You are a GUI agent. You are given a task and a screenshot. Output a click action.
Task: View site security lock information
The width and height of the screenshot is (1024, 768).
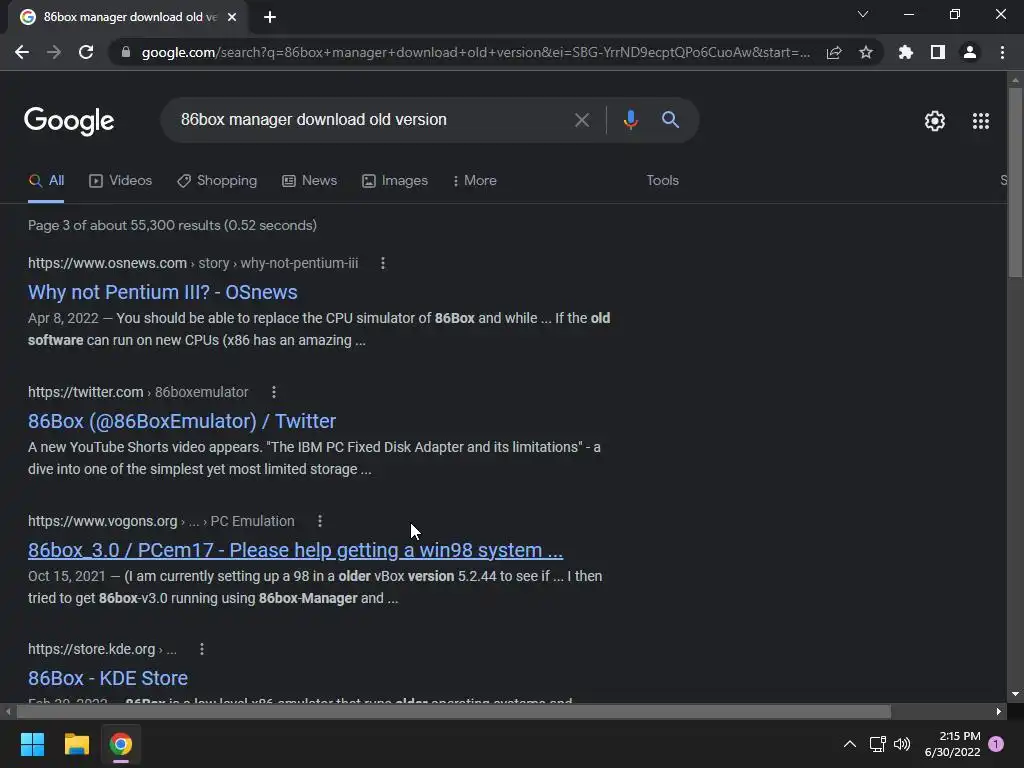126,52
